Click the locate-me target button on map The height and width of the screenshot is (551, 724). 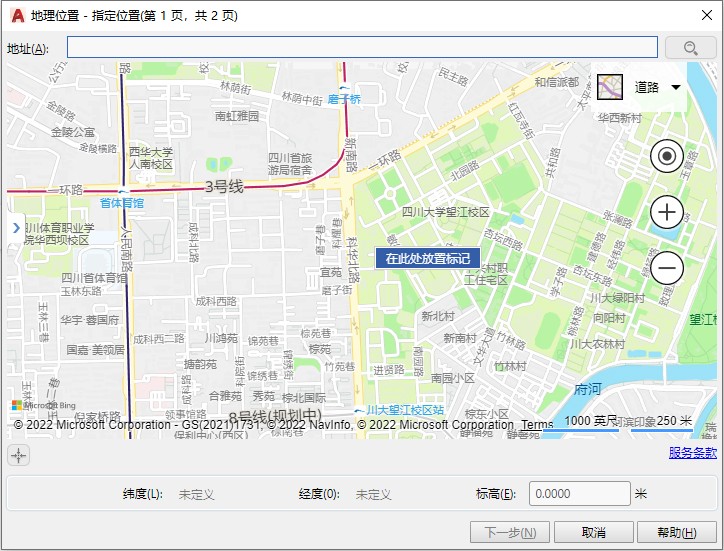point(667,156)
